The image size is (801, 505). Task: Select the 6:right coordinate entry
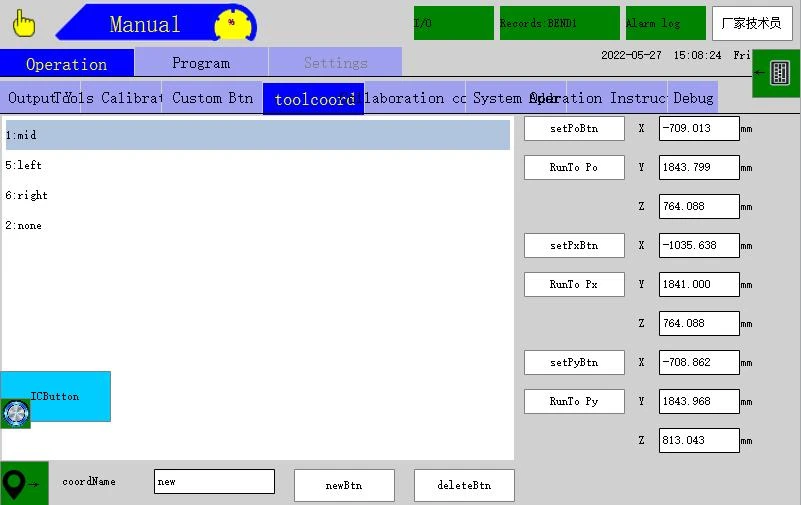point(257,195)
